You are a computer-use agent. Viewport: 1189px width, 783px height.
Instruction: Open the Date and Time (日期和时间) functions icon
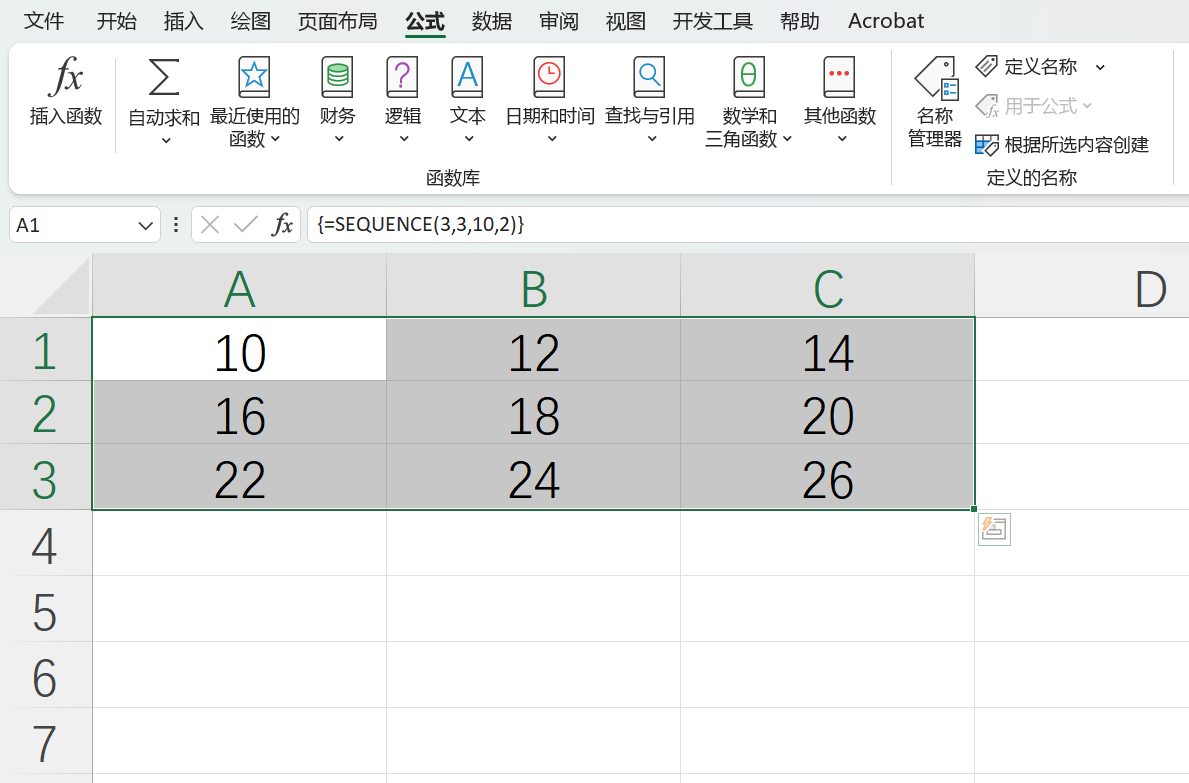coord(550,77)
